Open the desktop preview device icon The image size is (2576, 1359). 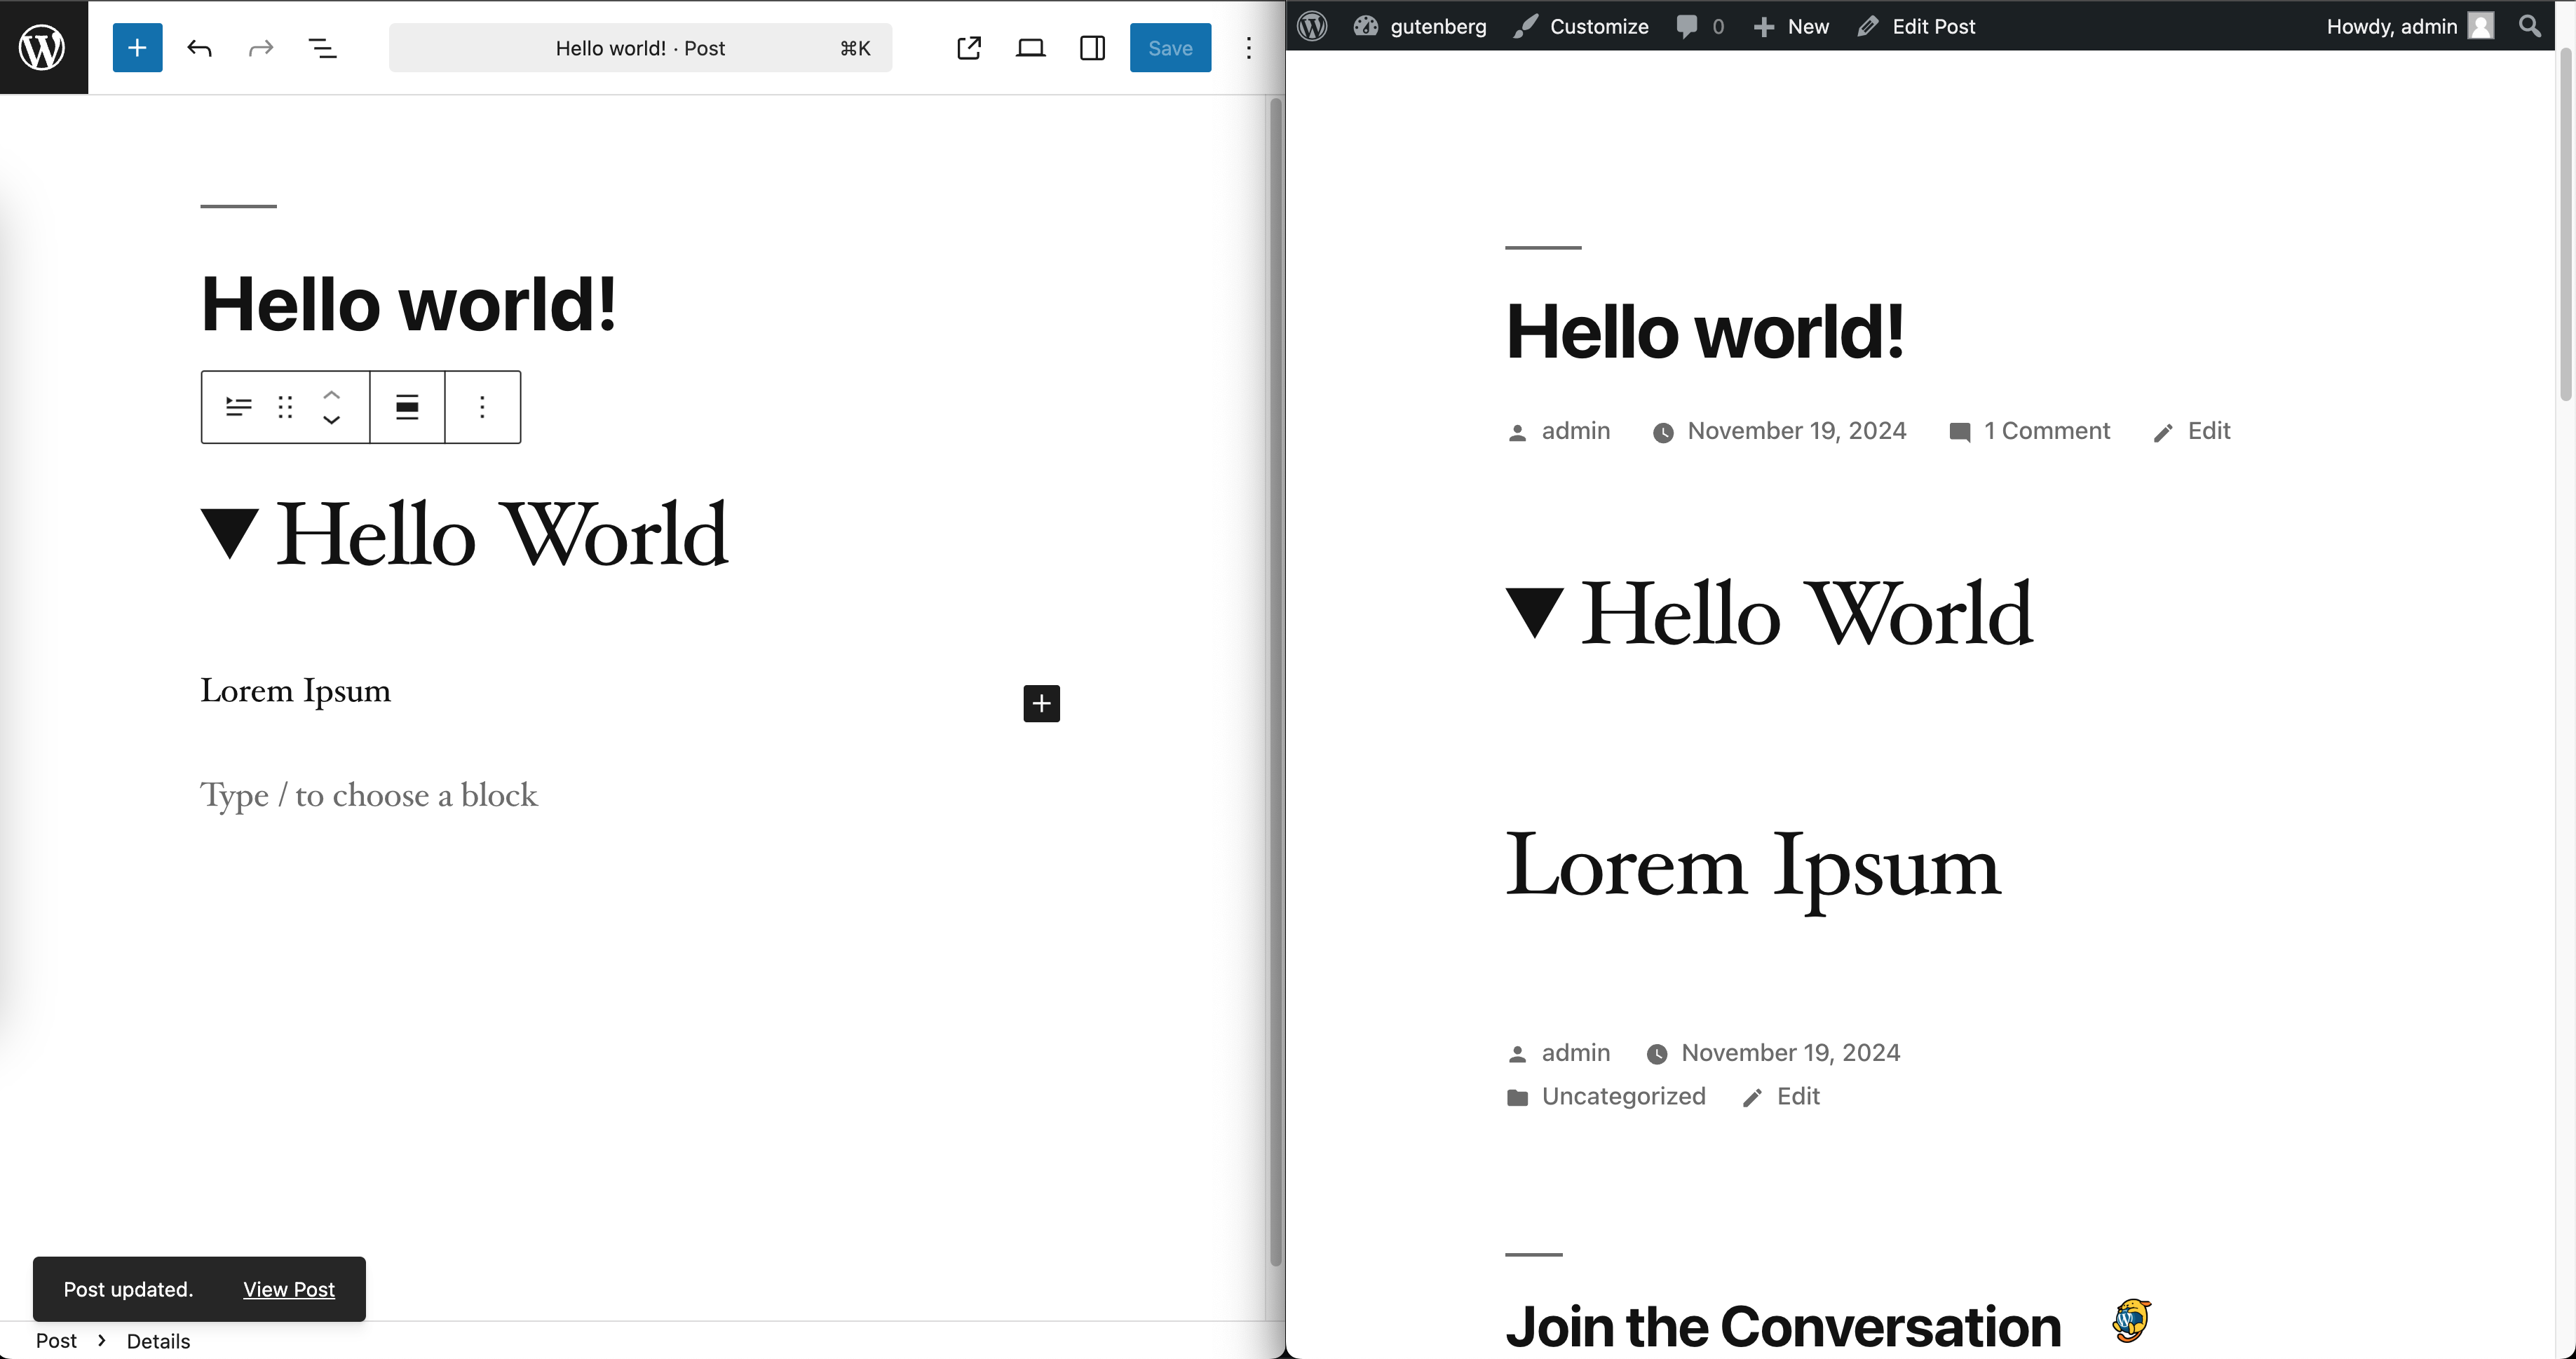point(1030,48)
